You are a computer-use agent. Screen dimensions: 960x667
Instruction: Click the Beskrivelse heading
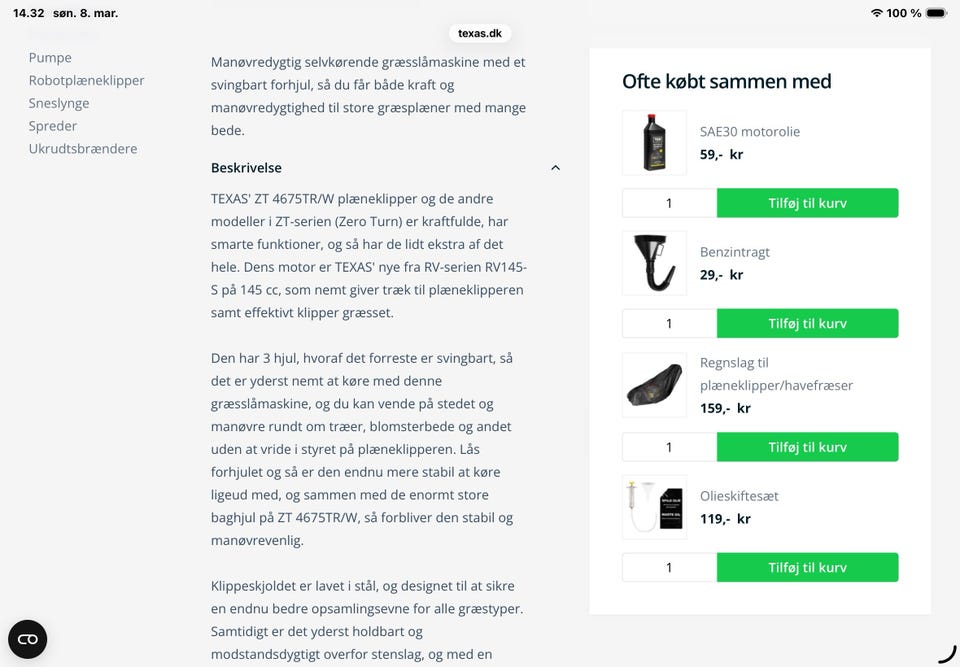pos(246,168)
